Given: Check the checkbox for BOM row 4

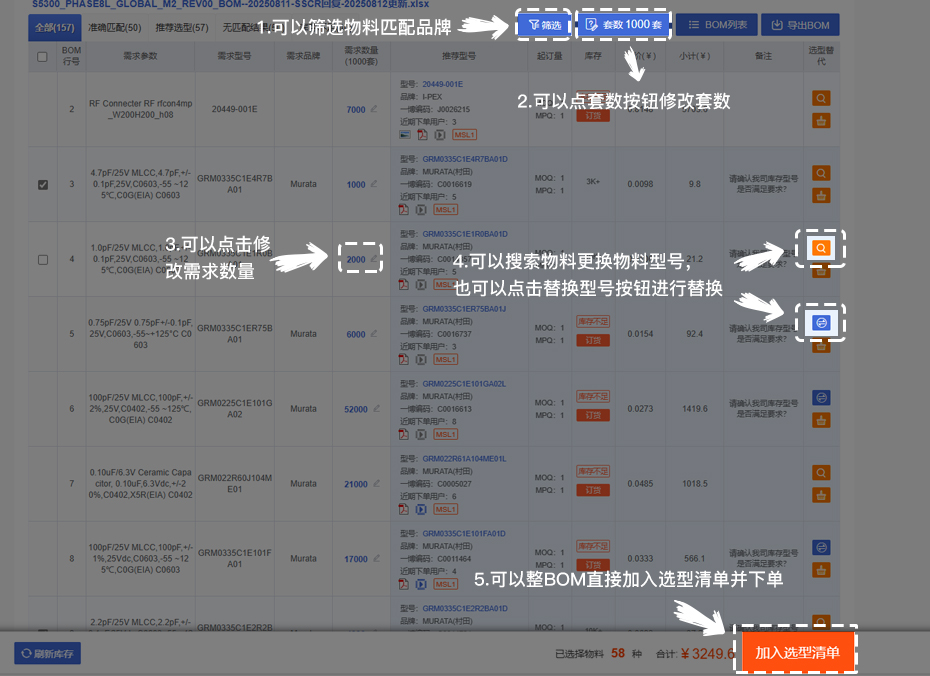Looking at the screenshot, I should coord(41,258).
